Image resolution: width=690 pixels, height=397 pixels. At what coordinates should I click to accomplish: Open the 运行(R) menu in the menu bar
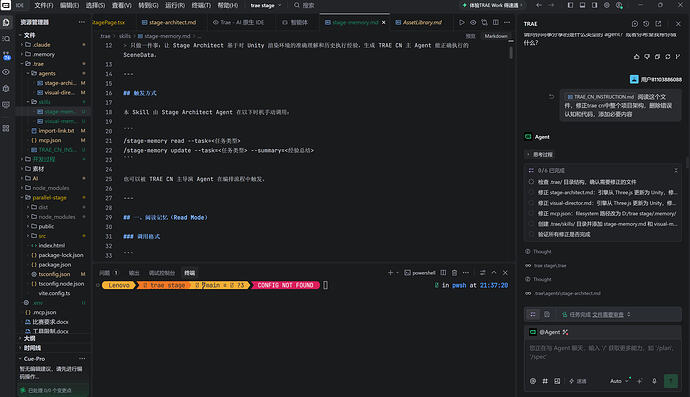tap(175, 5)
